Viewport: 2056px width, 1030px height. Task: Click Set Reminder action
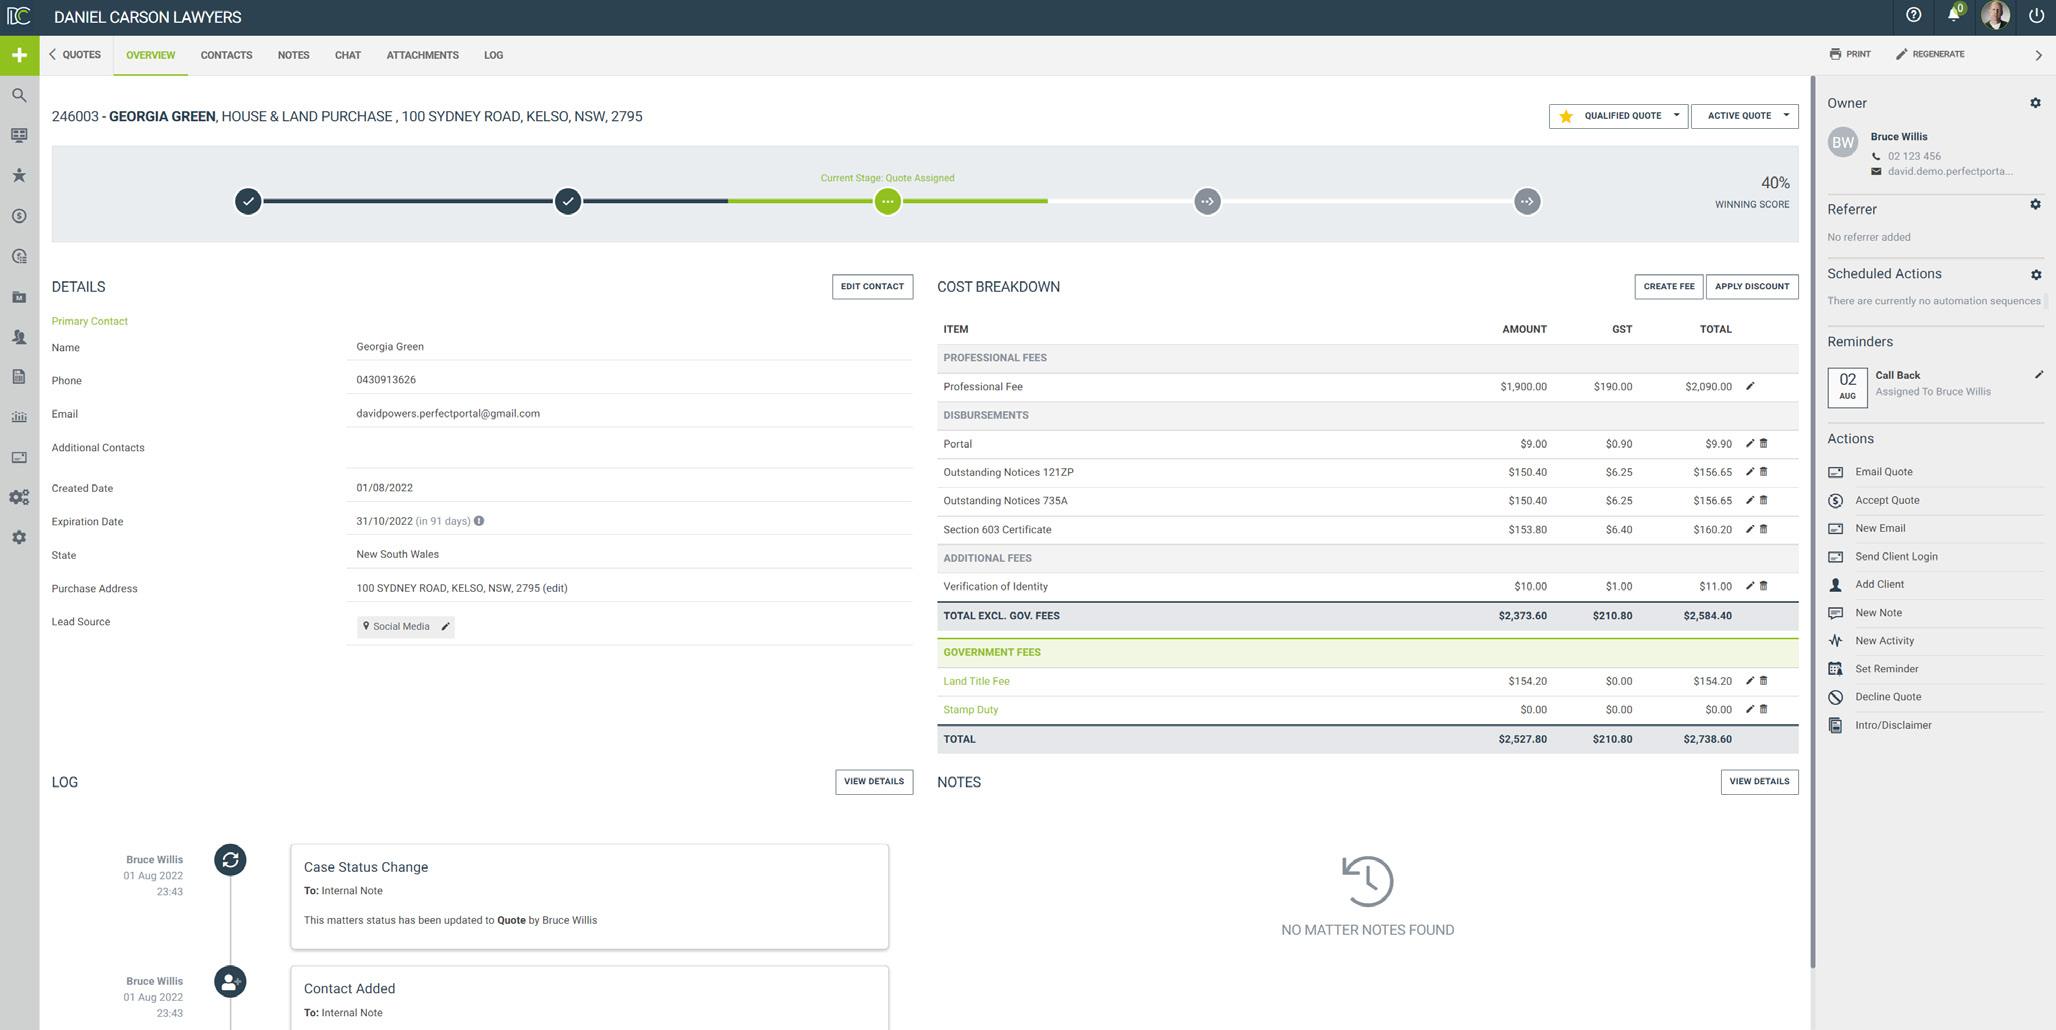click(1886, 669)
